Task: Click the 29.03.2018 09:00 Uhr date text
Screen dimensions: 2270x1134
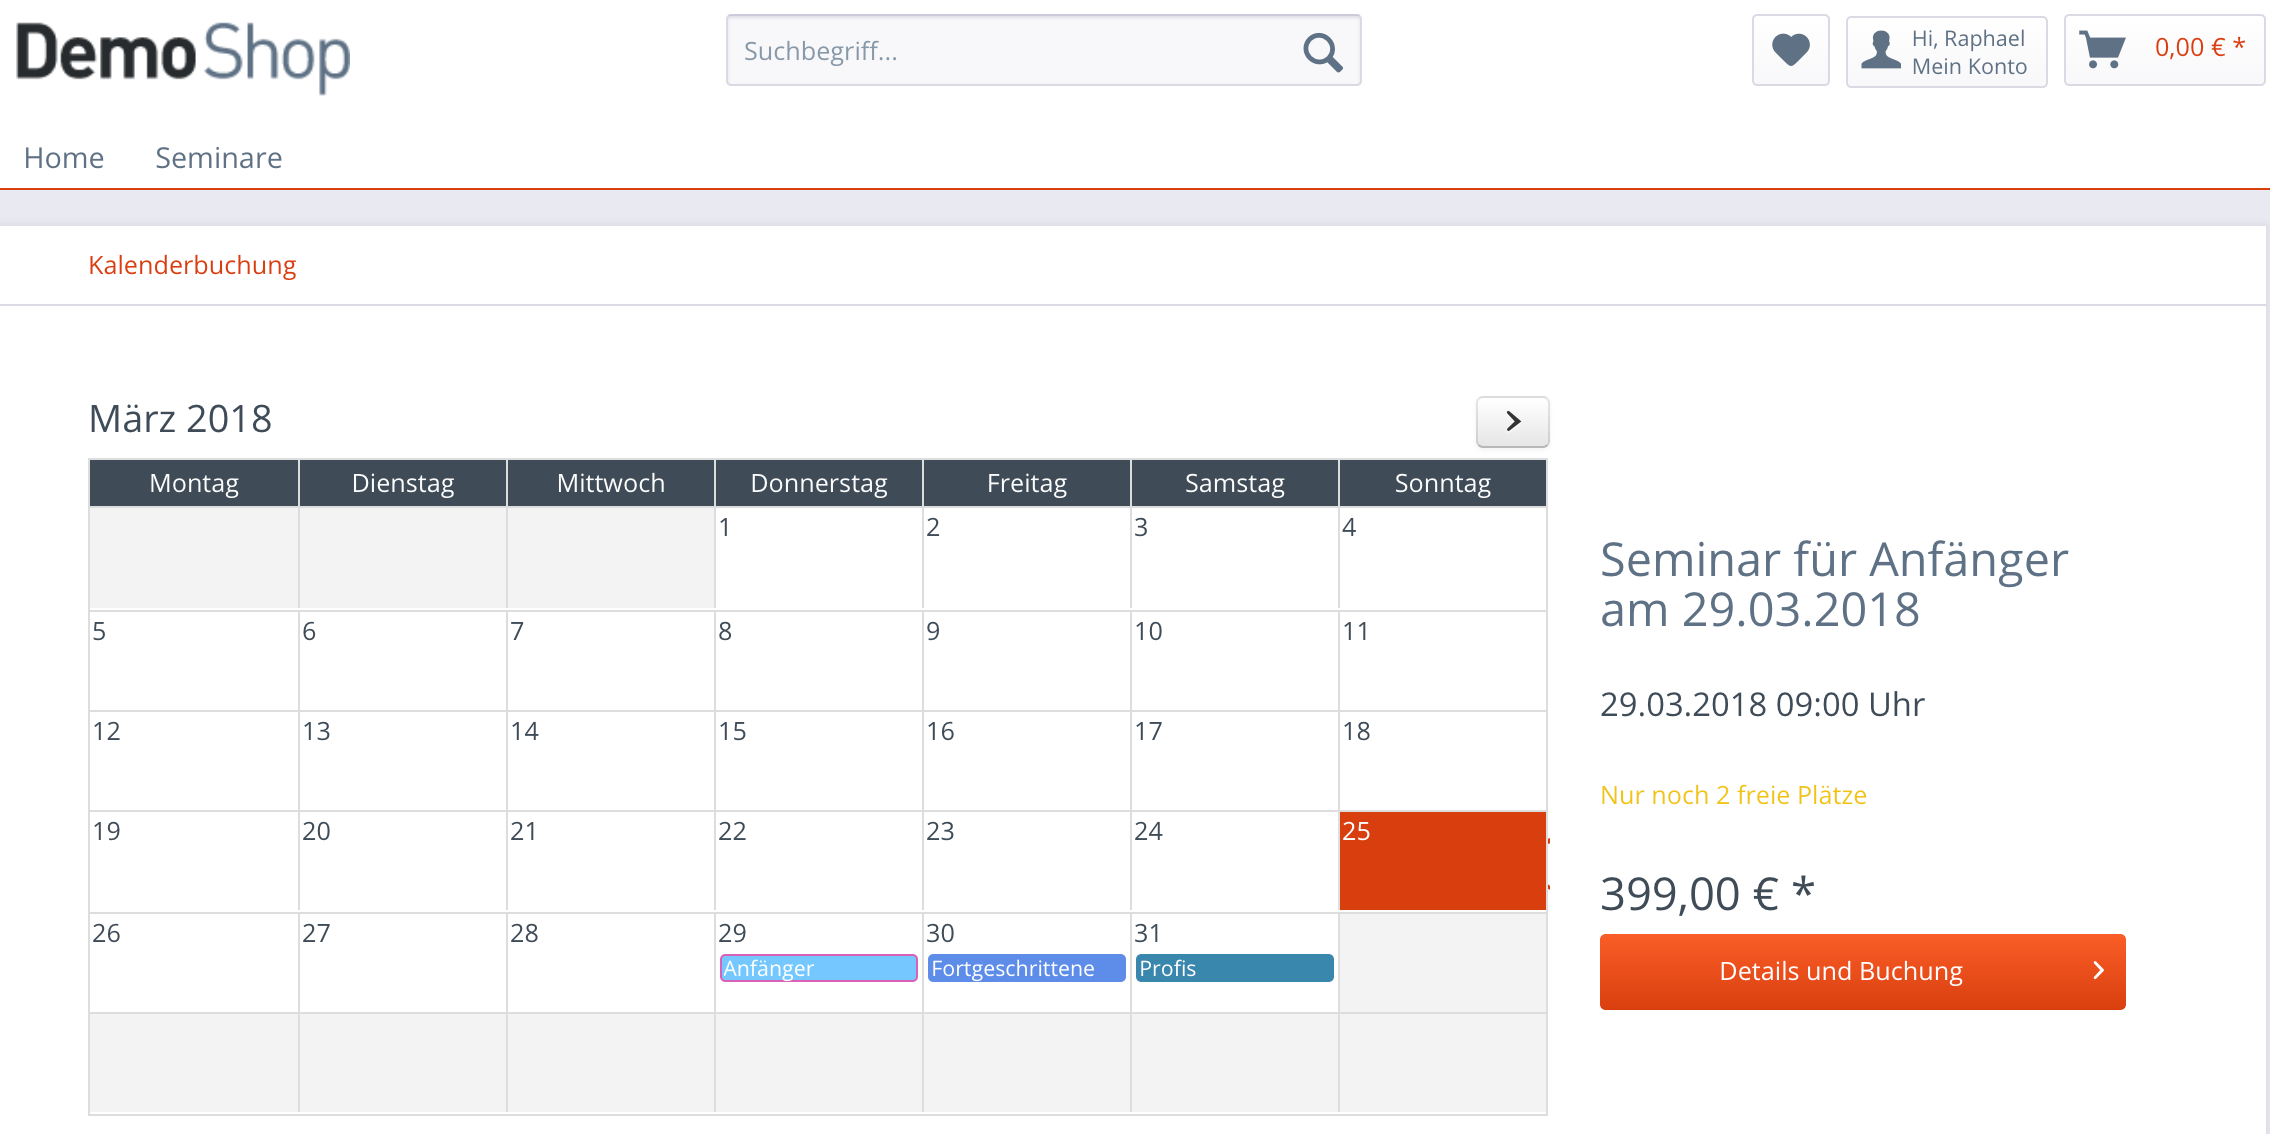Action: click(1762, 704)
